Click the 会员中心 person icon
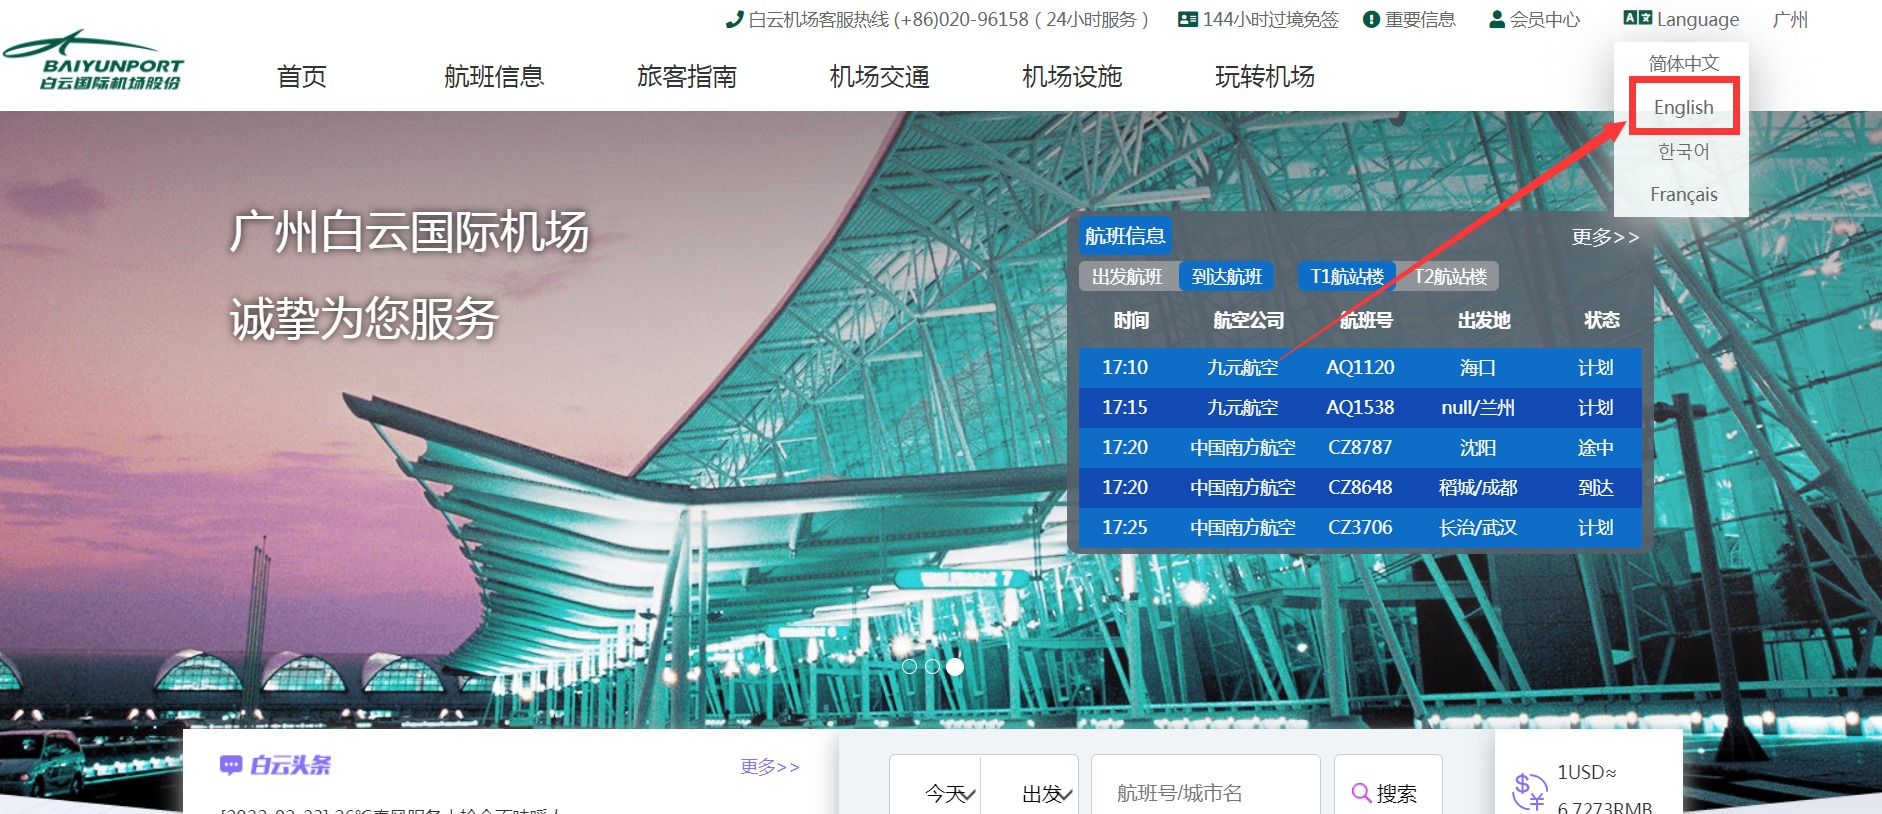 [x=1497, y=20]
